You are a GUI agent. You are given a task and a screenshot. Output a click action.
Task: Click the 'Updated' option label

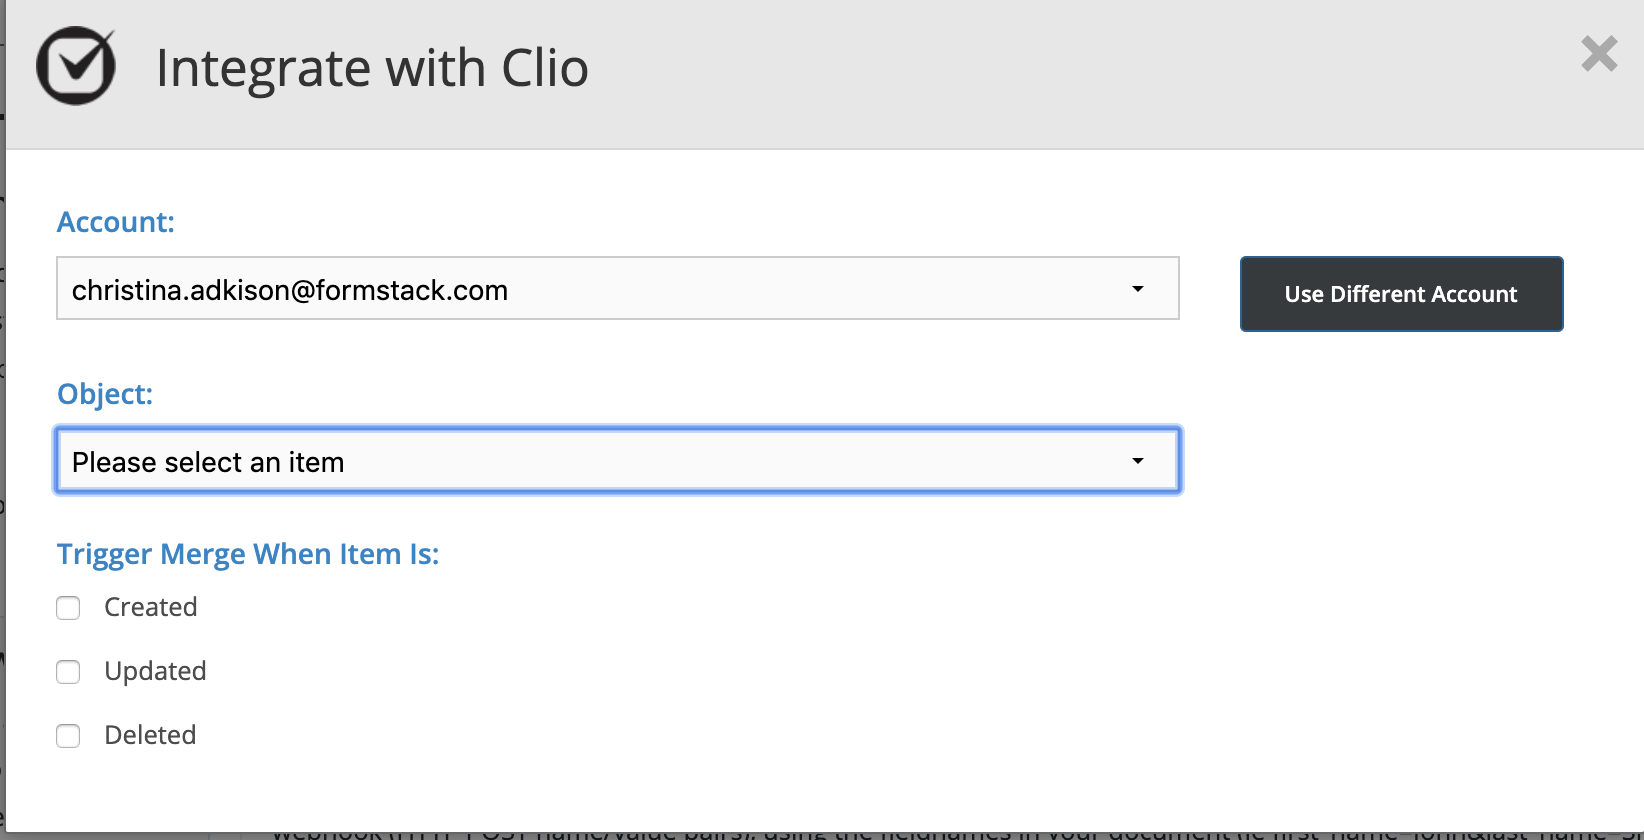[155, 671]
